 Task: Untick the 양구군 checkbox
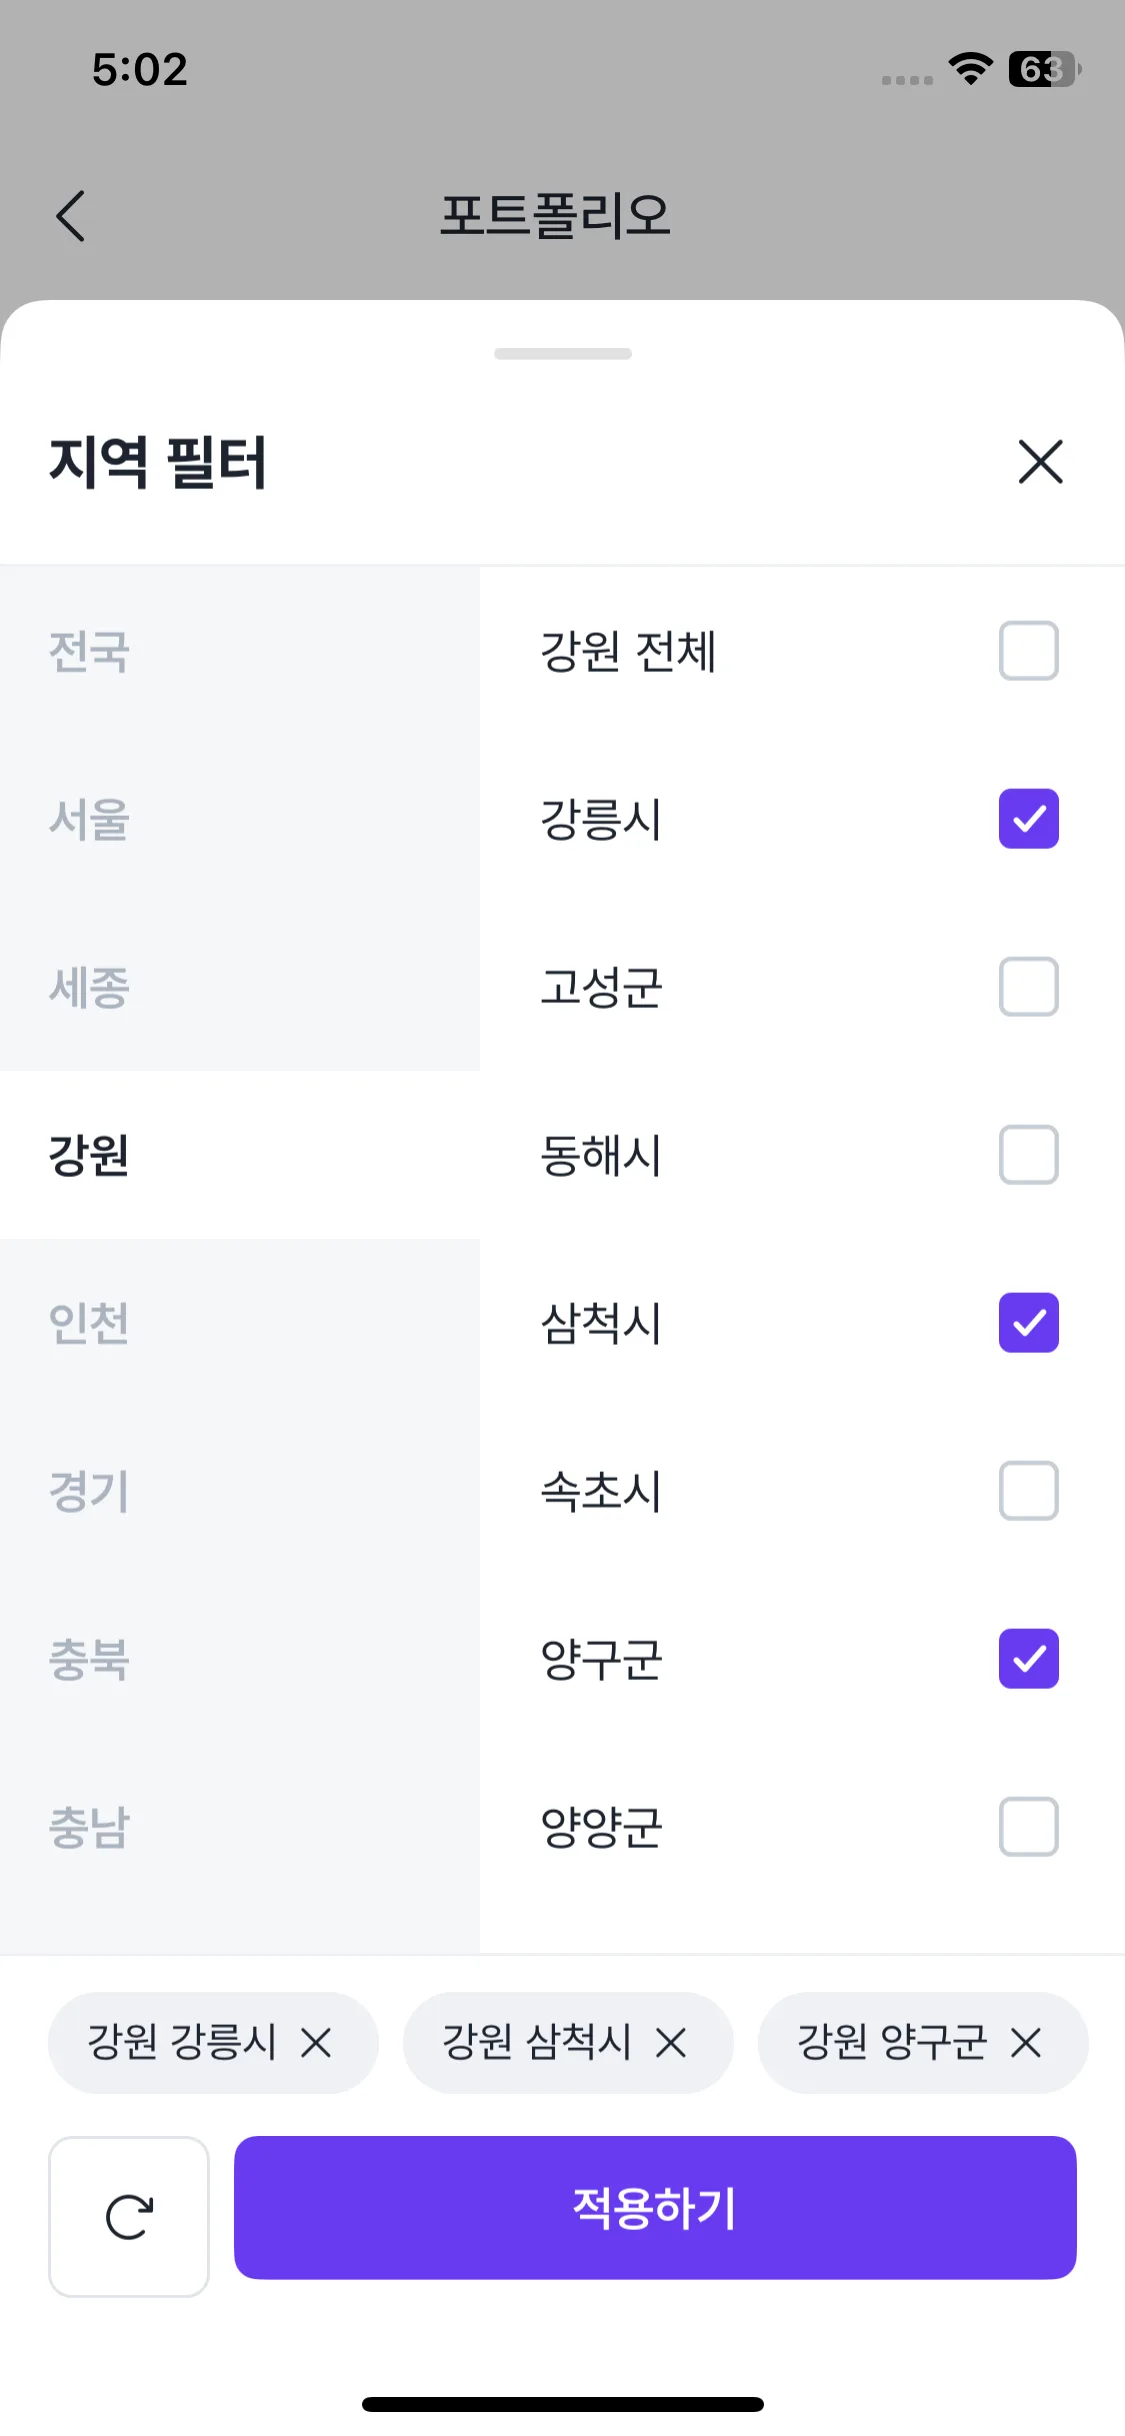click(1028, 1659)
